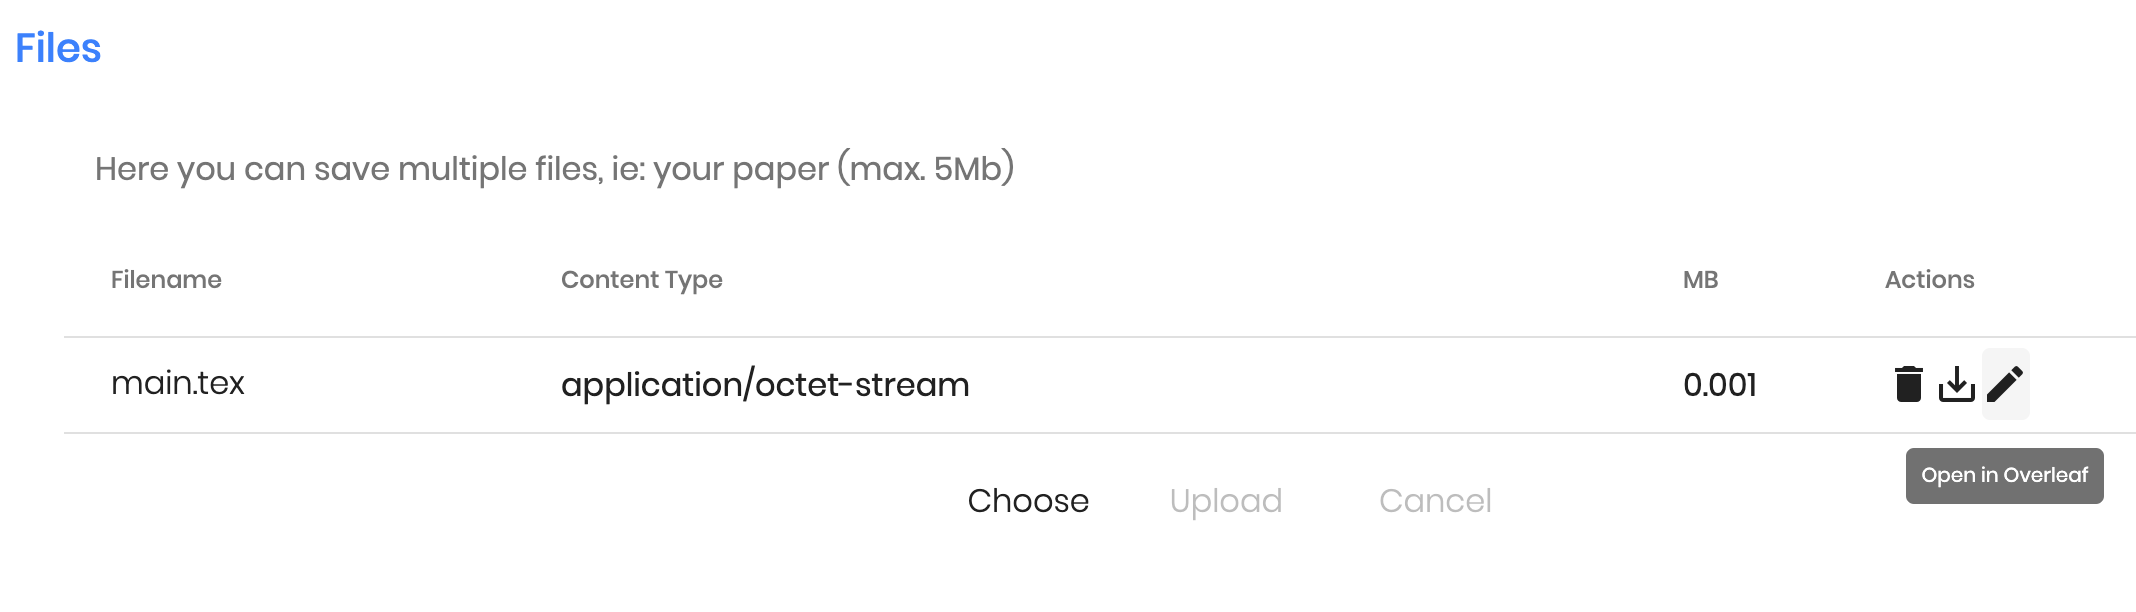The height and width of the screenshot is (612, 2136).
Task: Select the application/octet-stream content type cell
Action: (x=765, y=385)
